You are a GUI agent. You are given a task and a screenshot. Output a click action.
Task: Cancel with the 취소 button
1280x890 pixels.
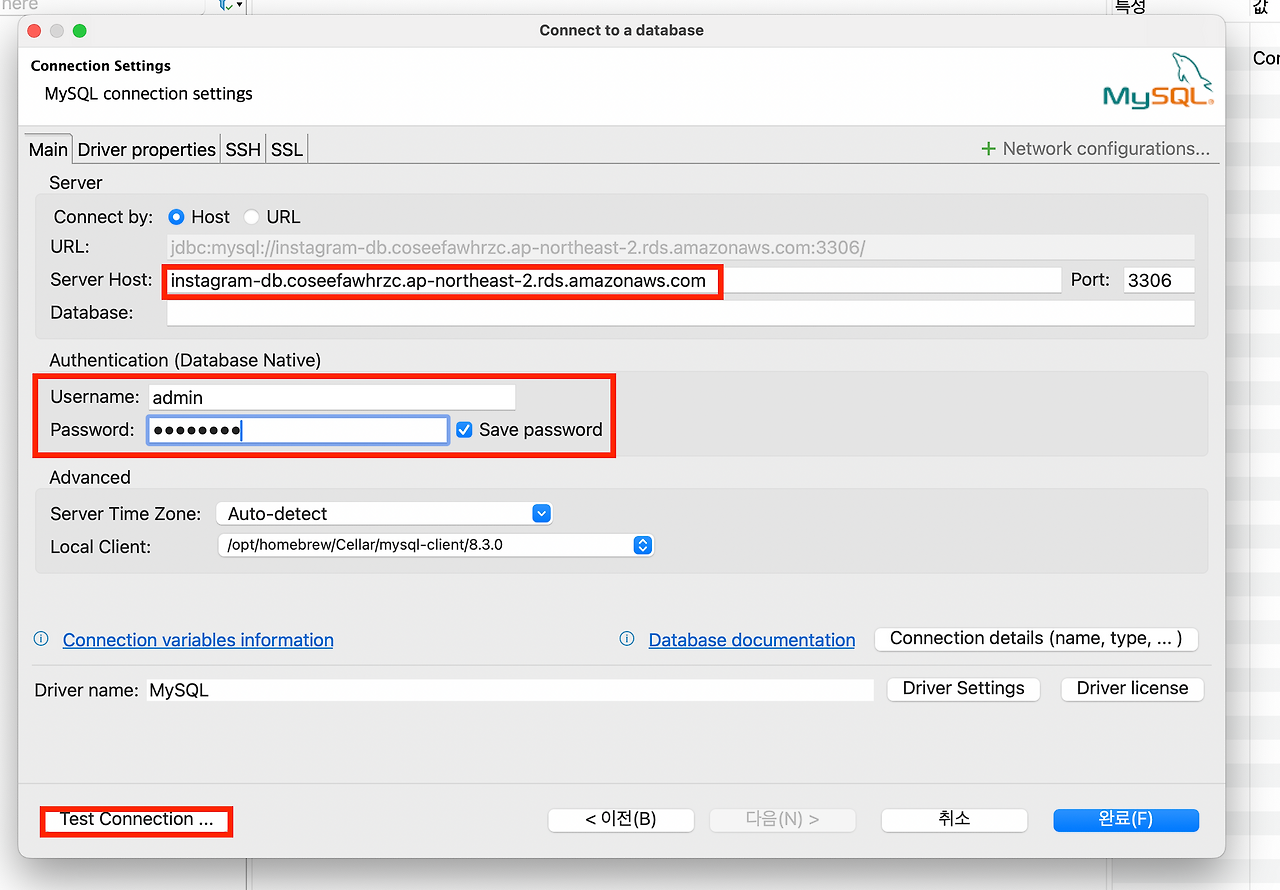pos(954,819)
